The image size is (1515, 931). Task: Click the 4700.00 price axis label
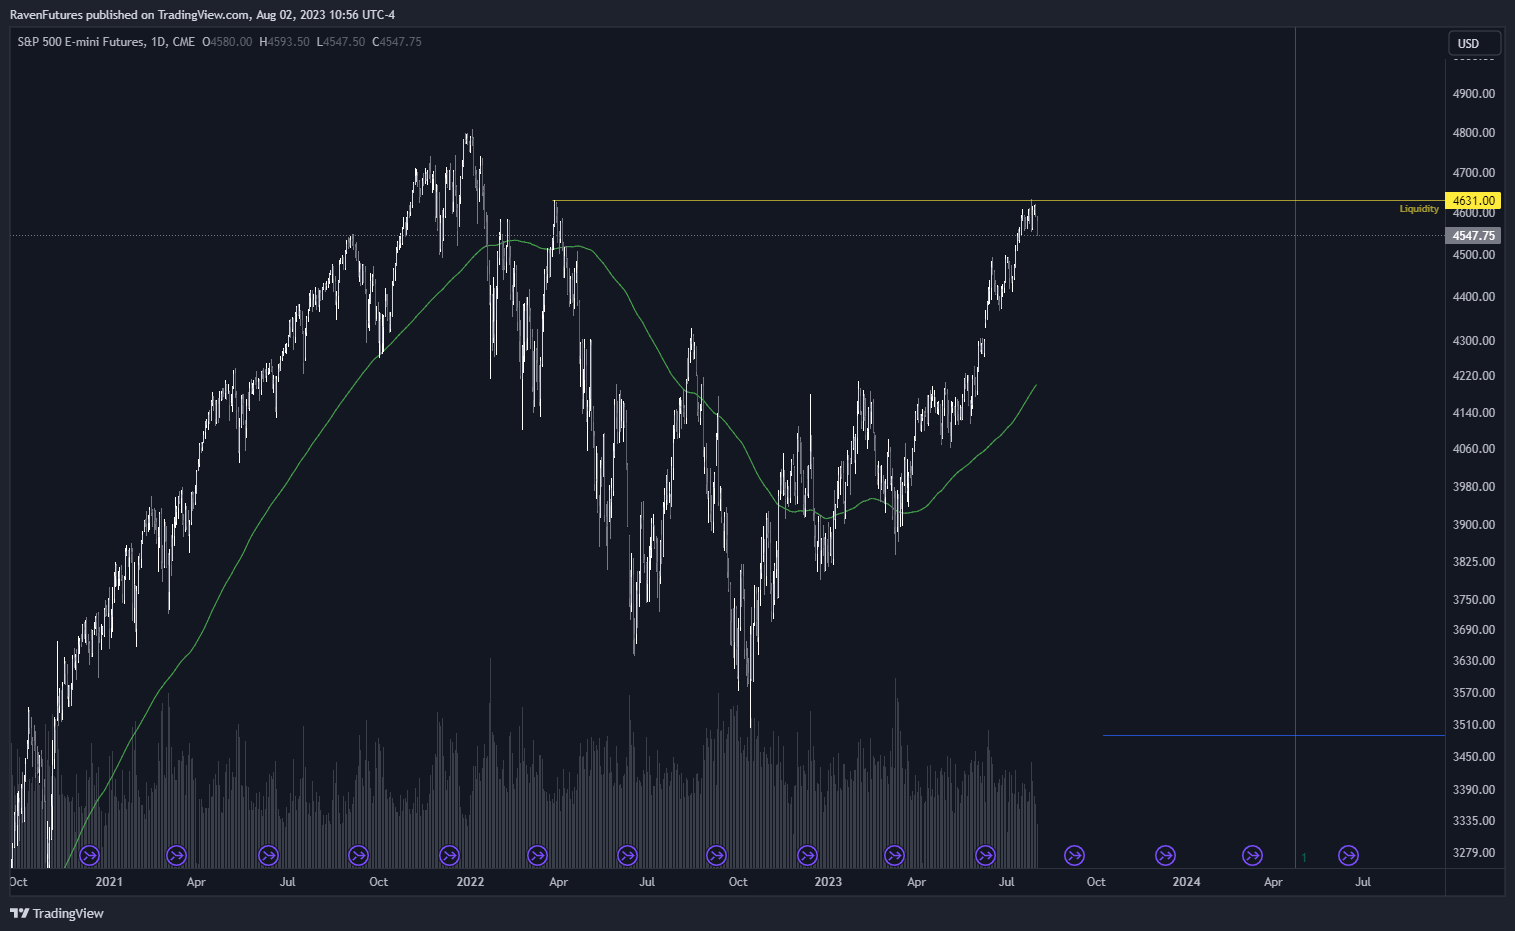coord(1473,173)
